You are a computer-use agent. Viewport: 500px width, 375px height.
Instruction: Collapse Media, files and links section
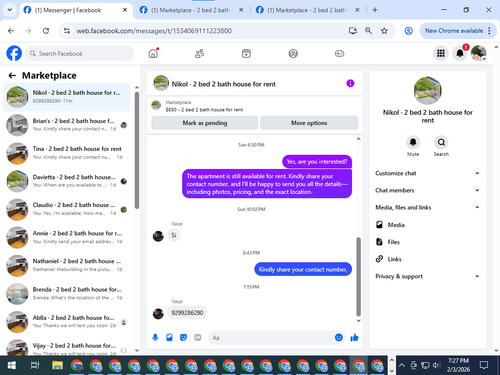[427, 207]
